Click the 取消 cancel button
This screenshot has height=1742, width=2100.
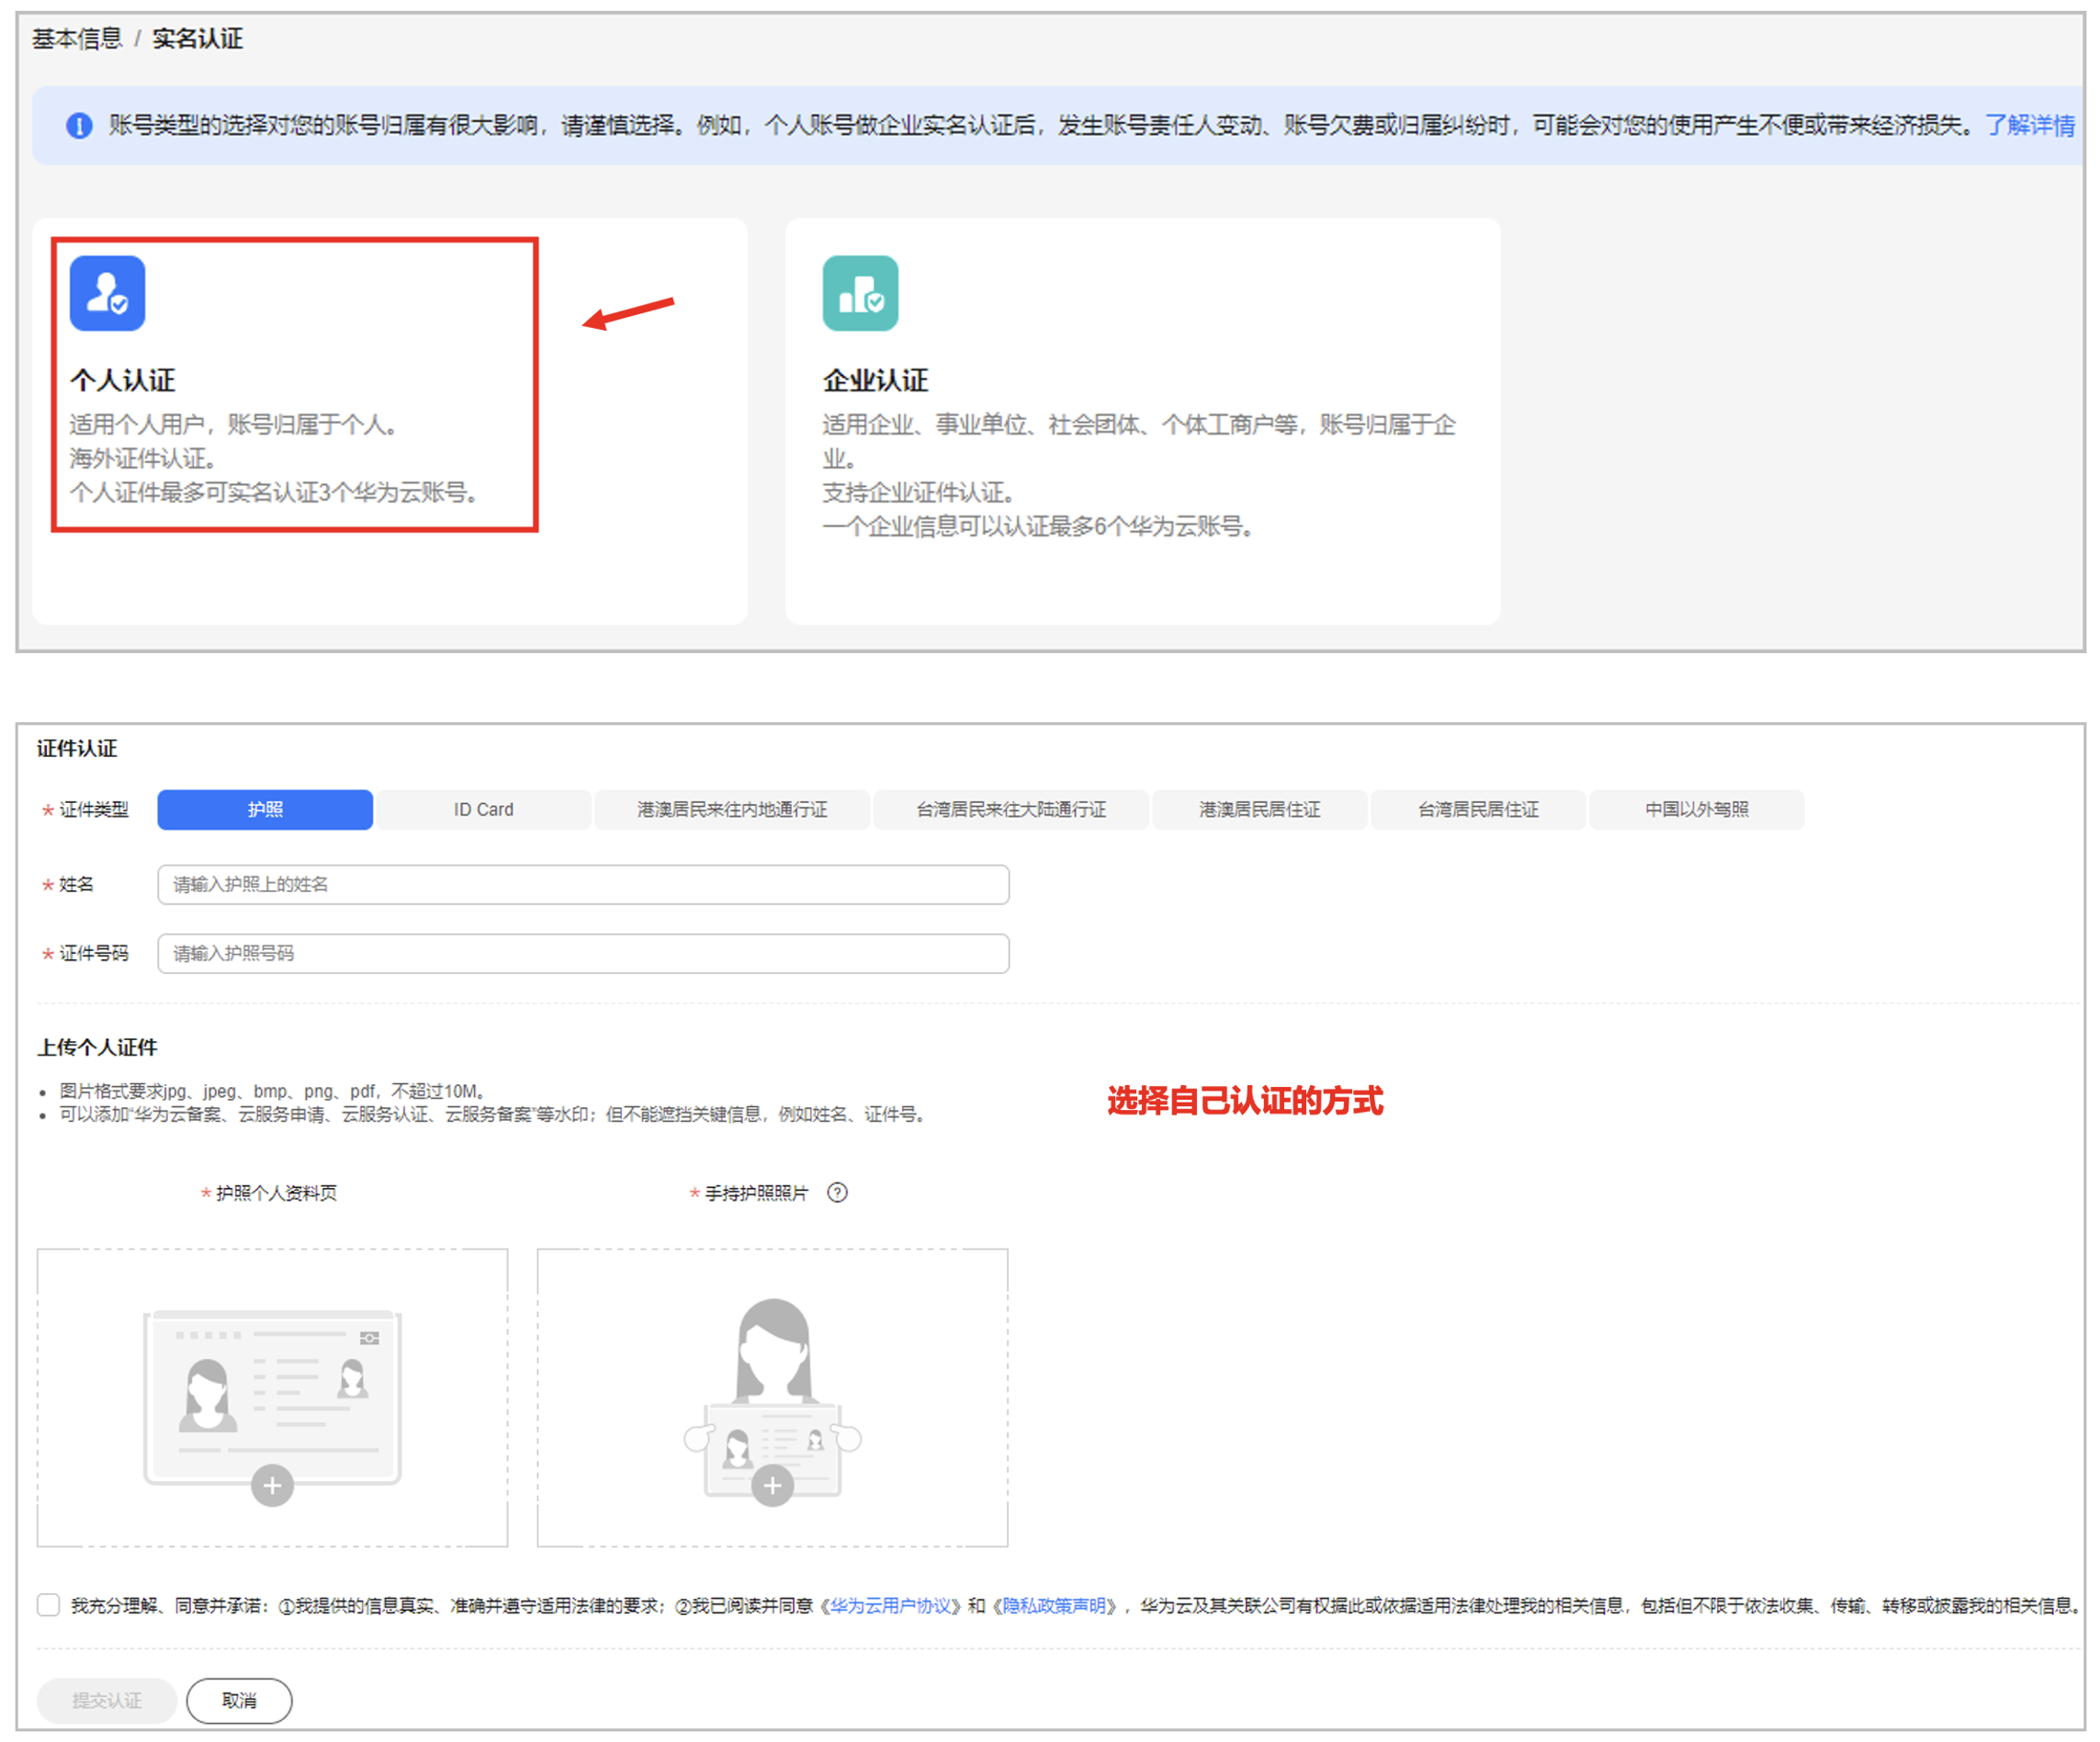(x=239, y=1700)
